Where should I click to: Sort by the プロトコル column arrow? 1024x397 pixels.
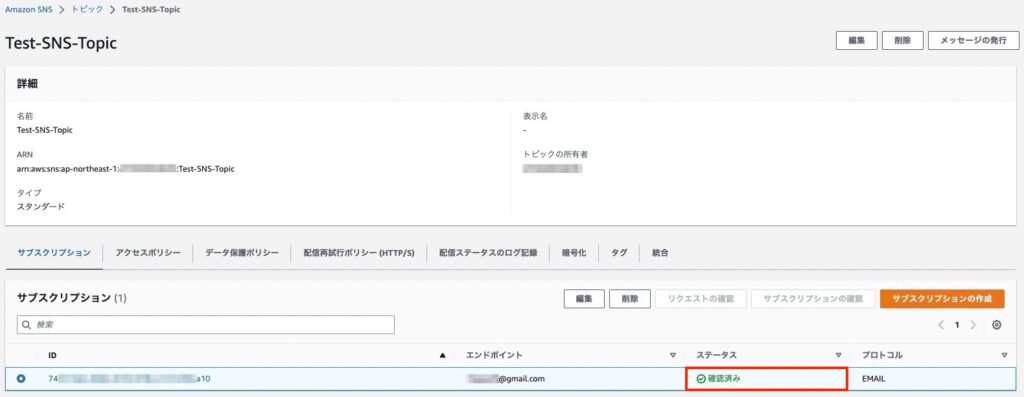tap(1004, 355)
